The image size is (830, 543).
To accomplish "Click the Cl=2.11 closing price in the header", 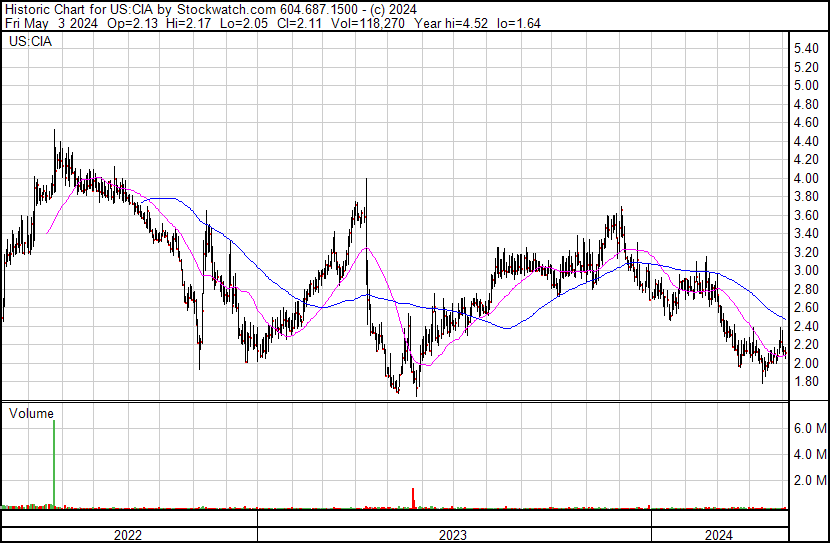I will point(254,24).
